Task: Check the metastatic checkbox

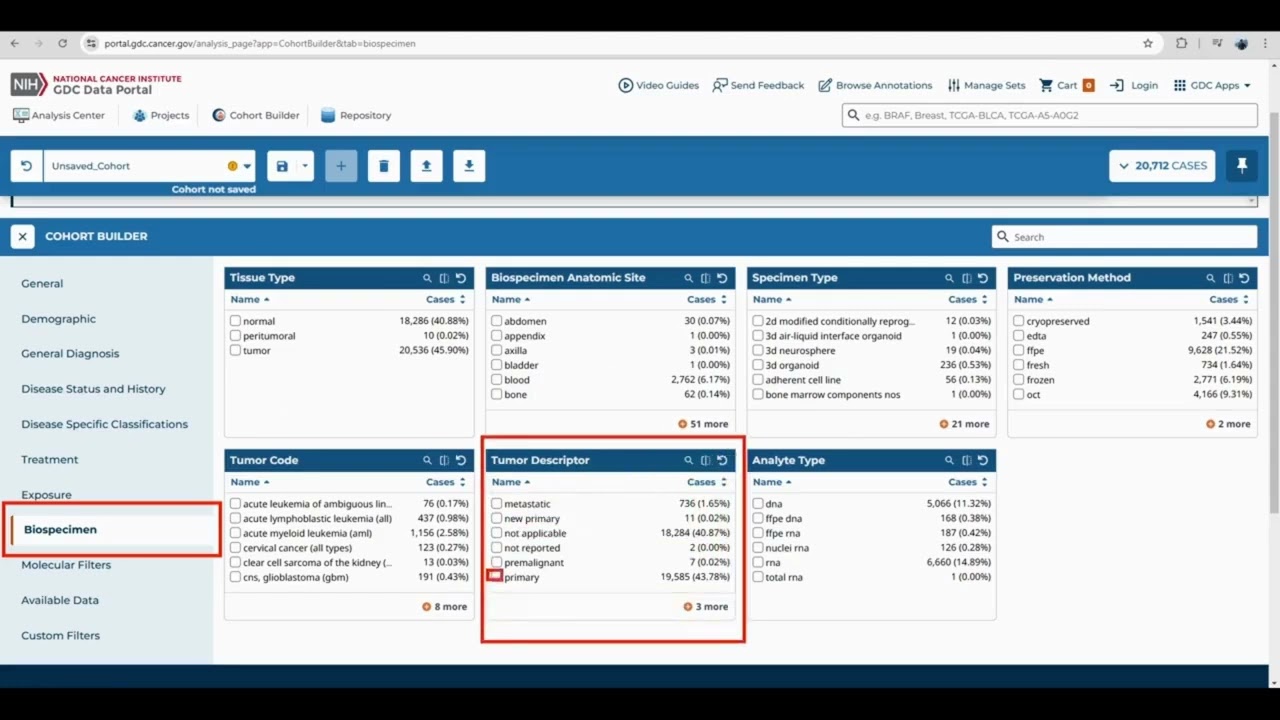Action: 496,503
